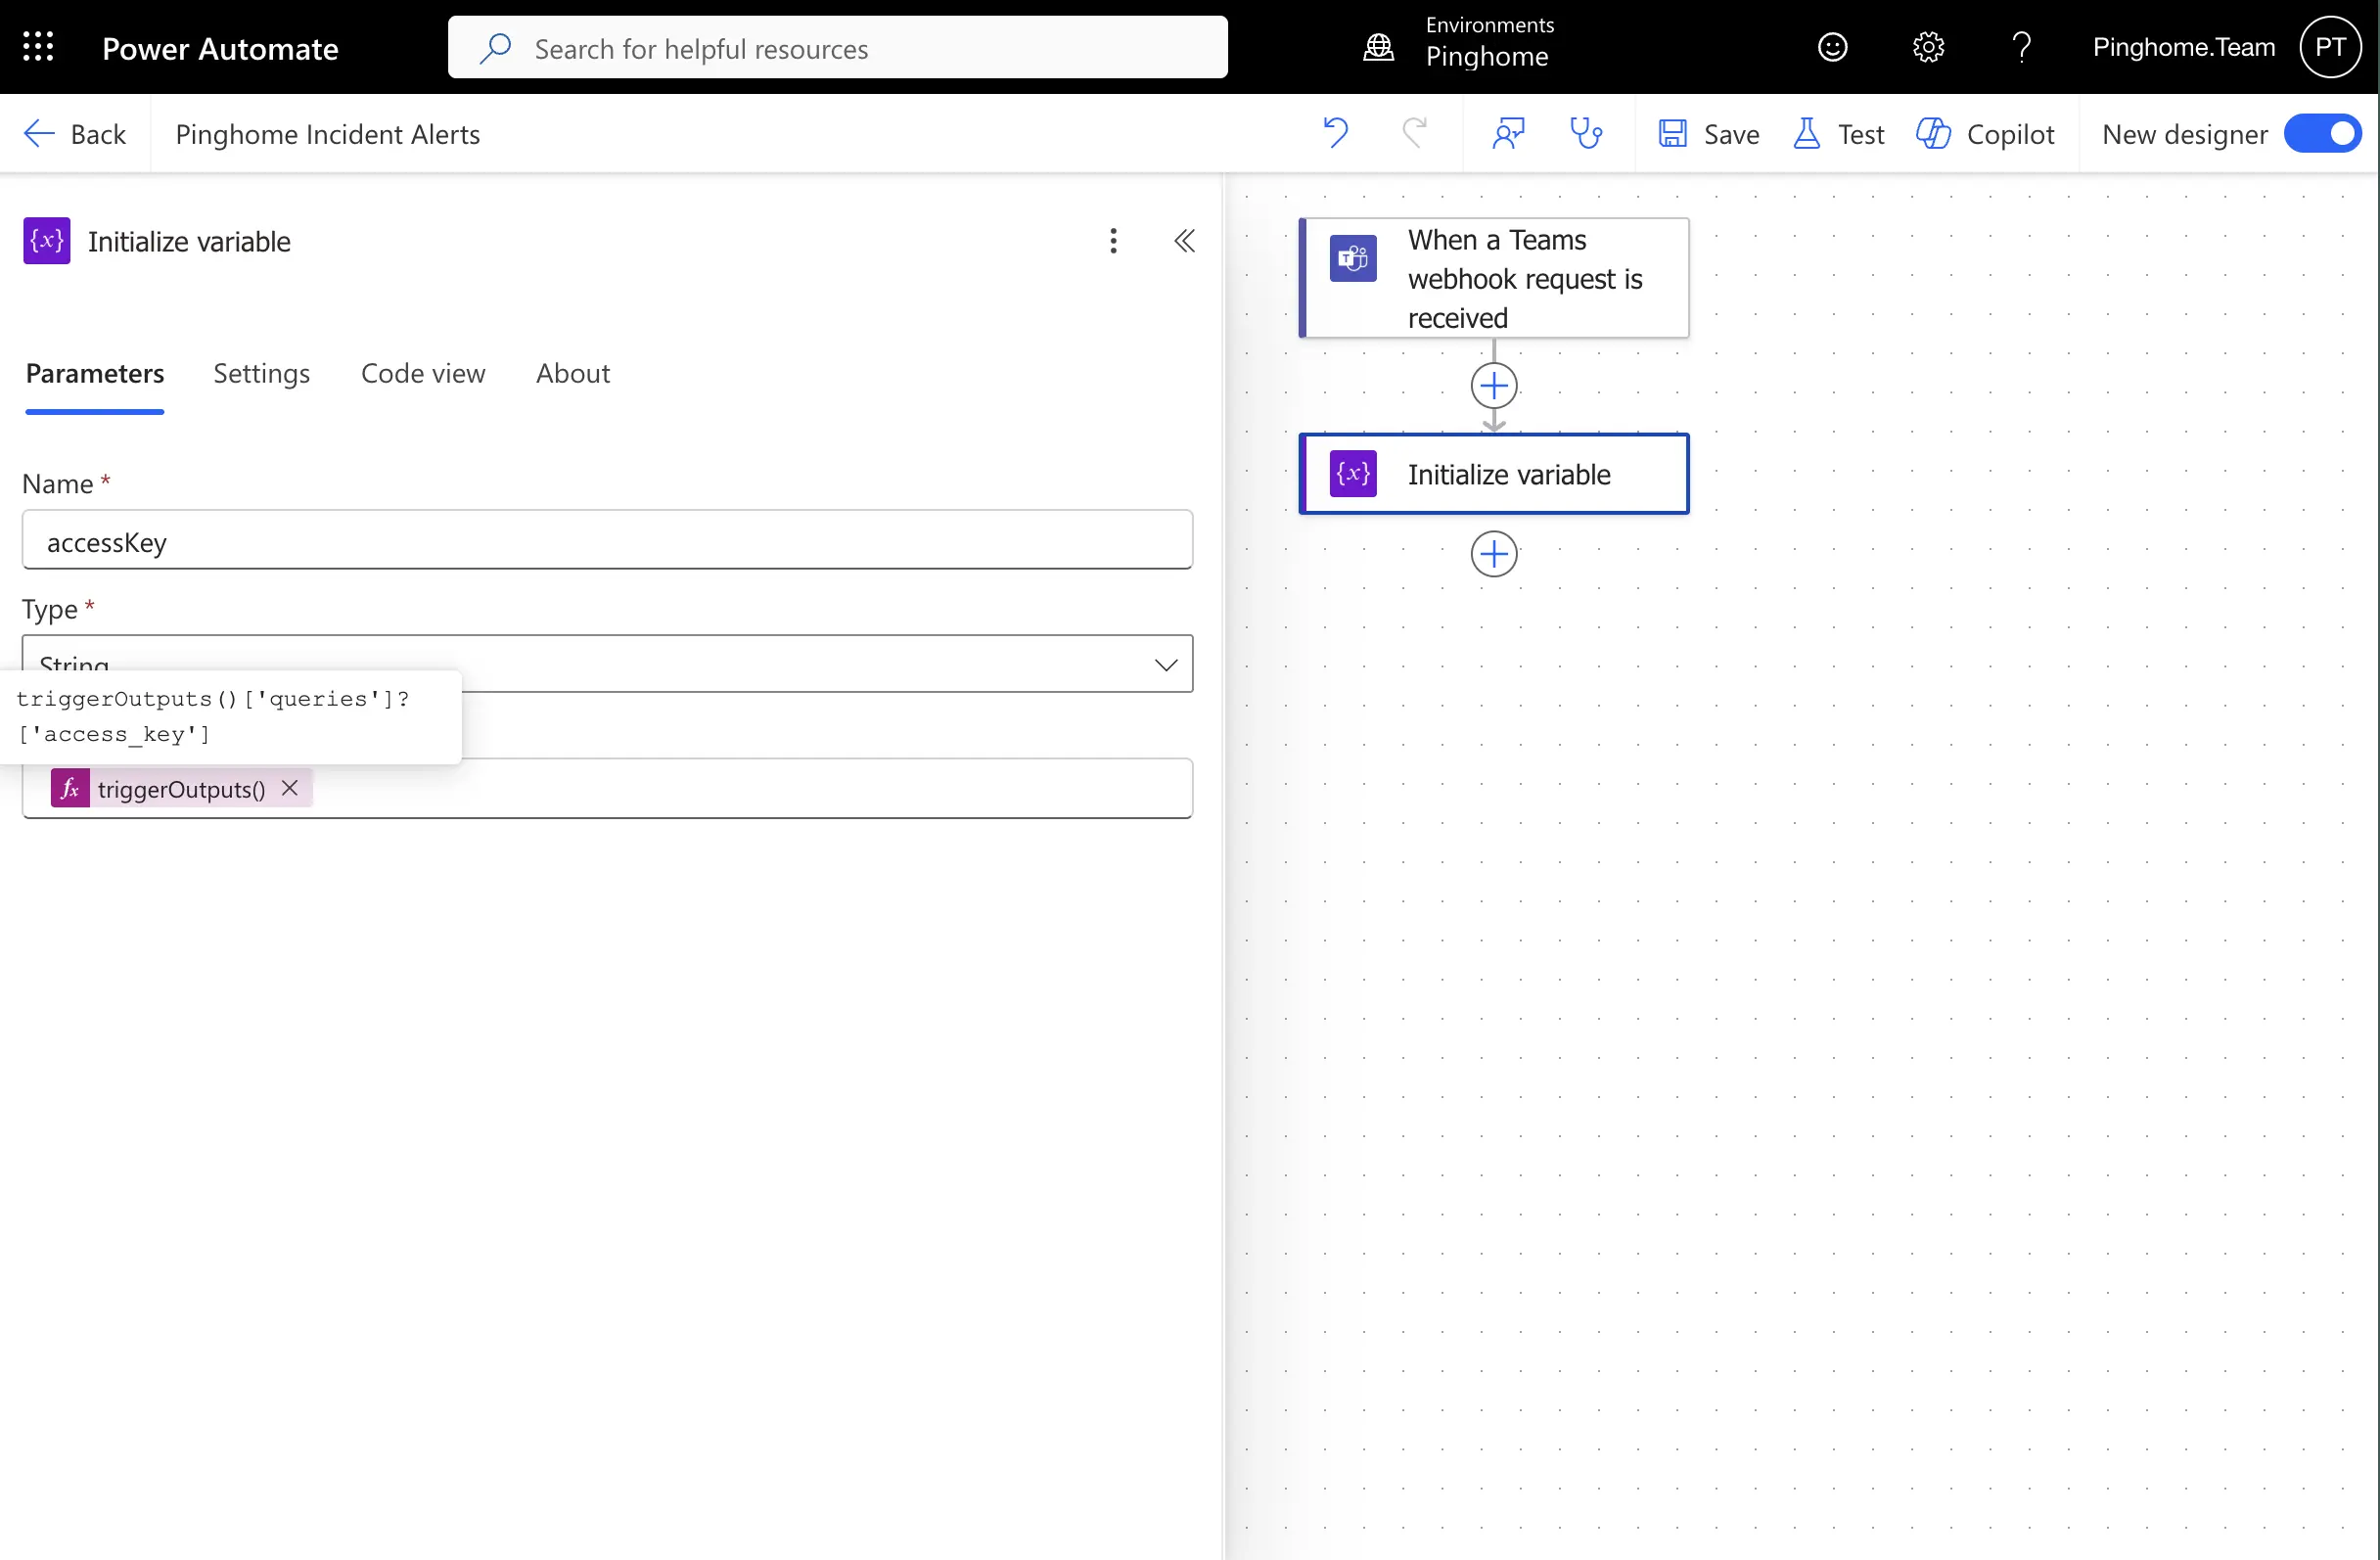Test the flow

tap(1838, 133)
